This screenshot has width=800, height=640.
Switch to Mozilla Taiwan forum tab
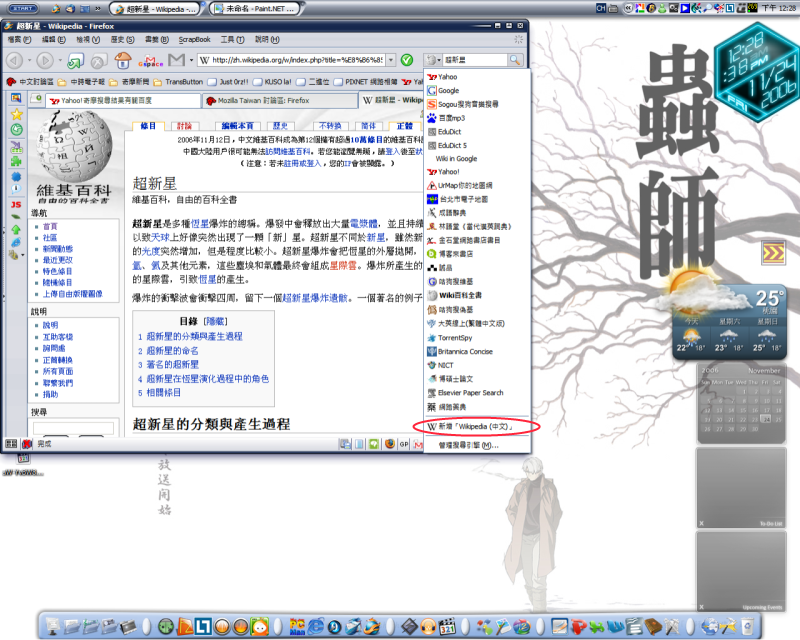(x=281, y=101)
